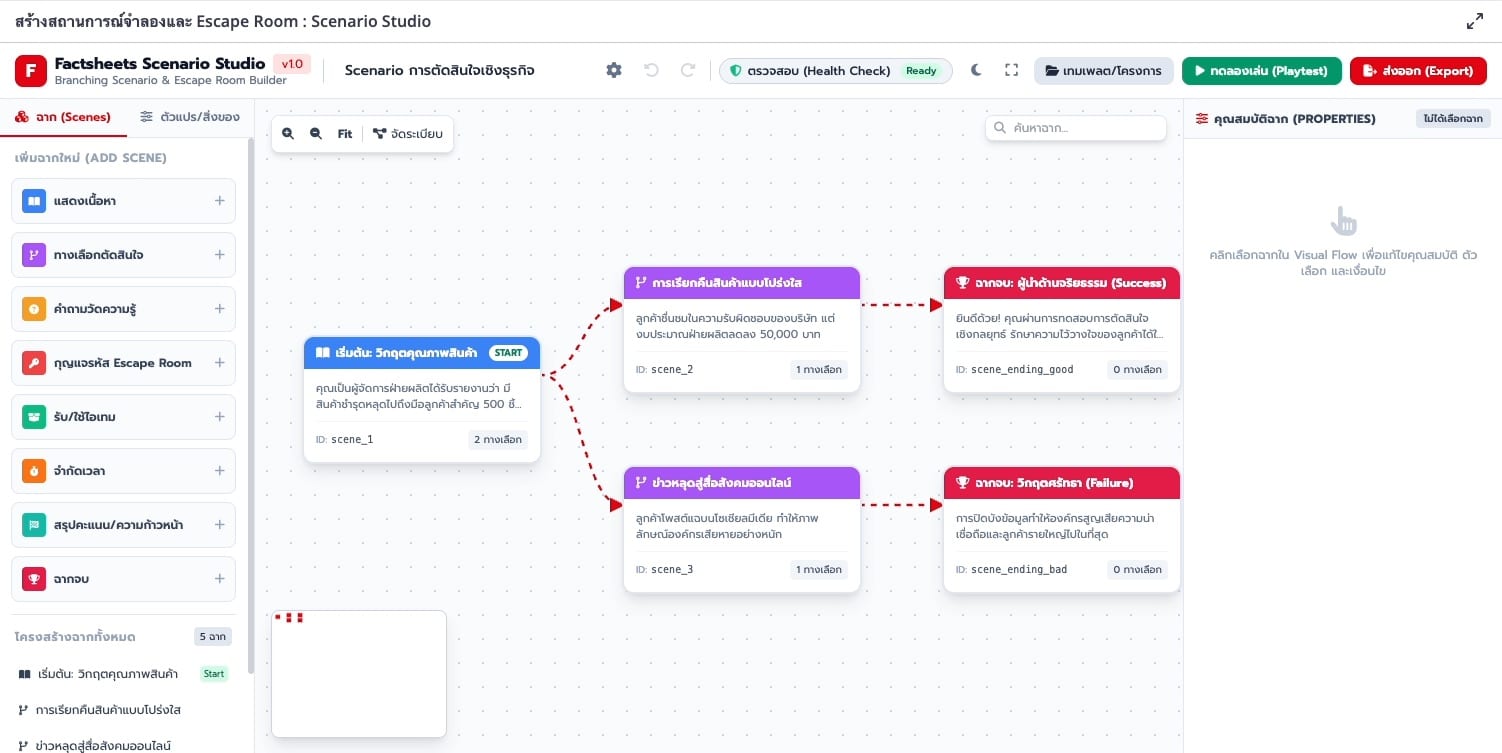Image resolution: width=1502 pixels, height=753 pixels.
Task: Auto-arrange nodes with จัดระเบียบ button
Action: tap(408, 133)
